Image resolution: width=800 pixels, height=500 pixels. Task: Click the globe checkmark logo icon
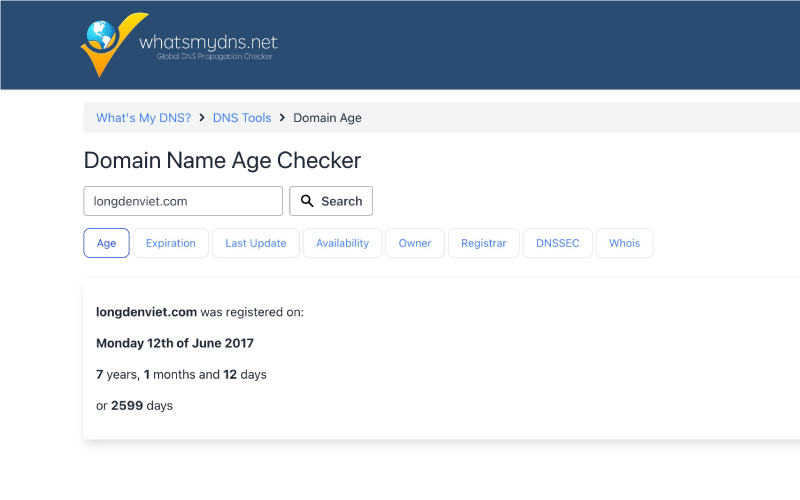point(110,44)
